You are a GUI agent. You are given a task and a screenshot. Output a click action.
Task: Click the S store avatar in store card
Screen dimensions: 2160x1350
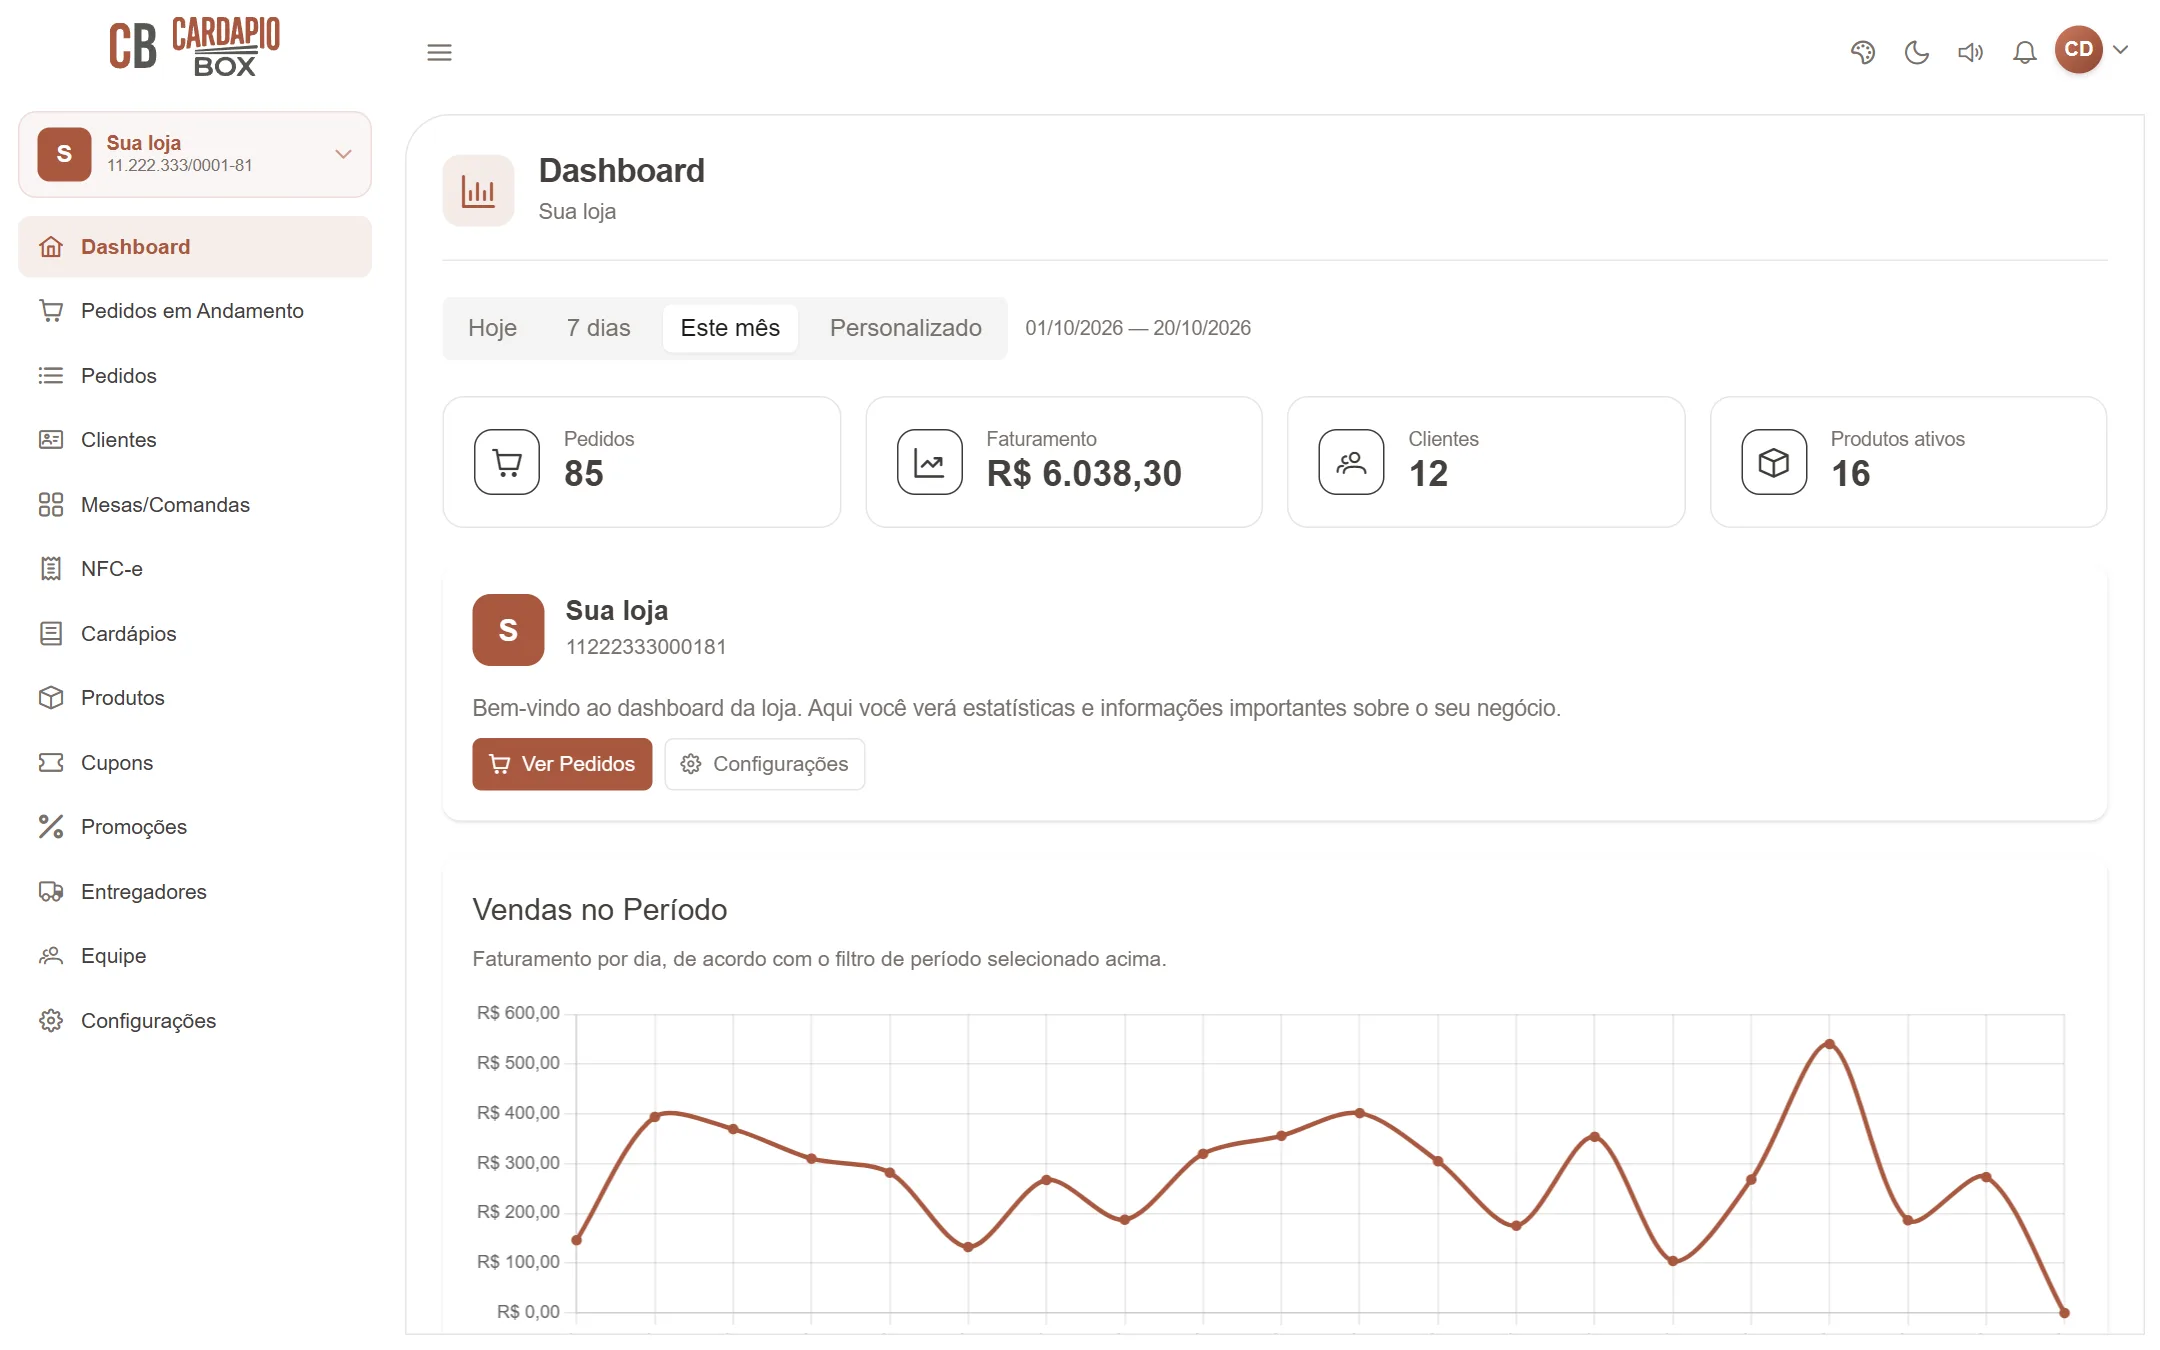click(x=508, y=630)
